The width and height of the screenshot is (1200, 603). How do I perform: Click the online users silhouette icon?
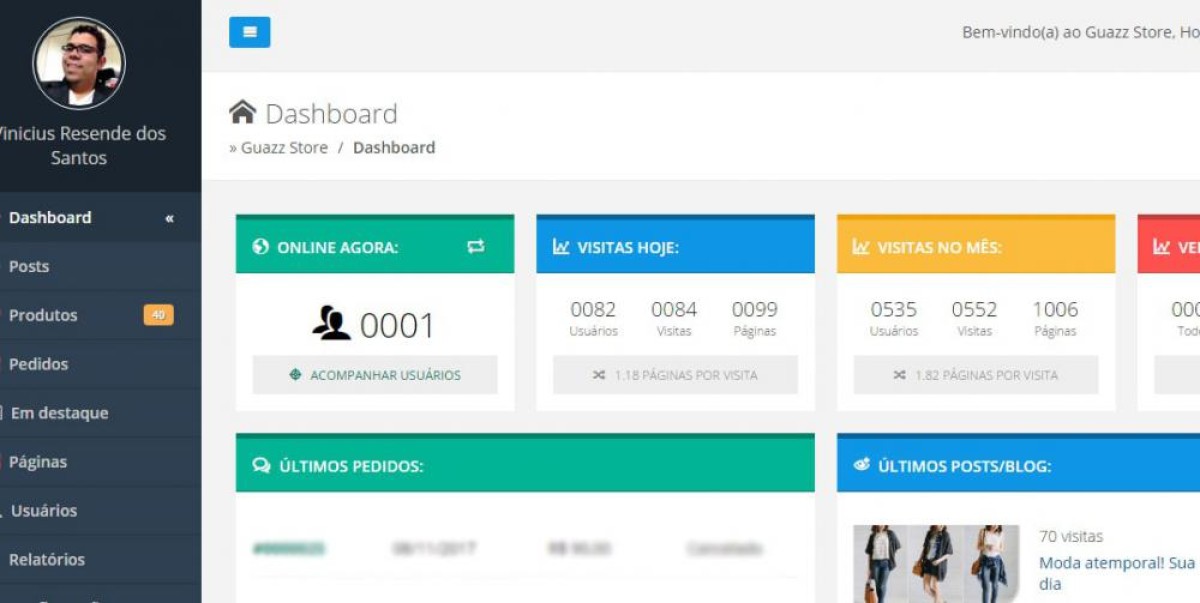pos(331,324)
